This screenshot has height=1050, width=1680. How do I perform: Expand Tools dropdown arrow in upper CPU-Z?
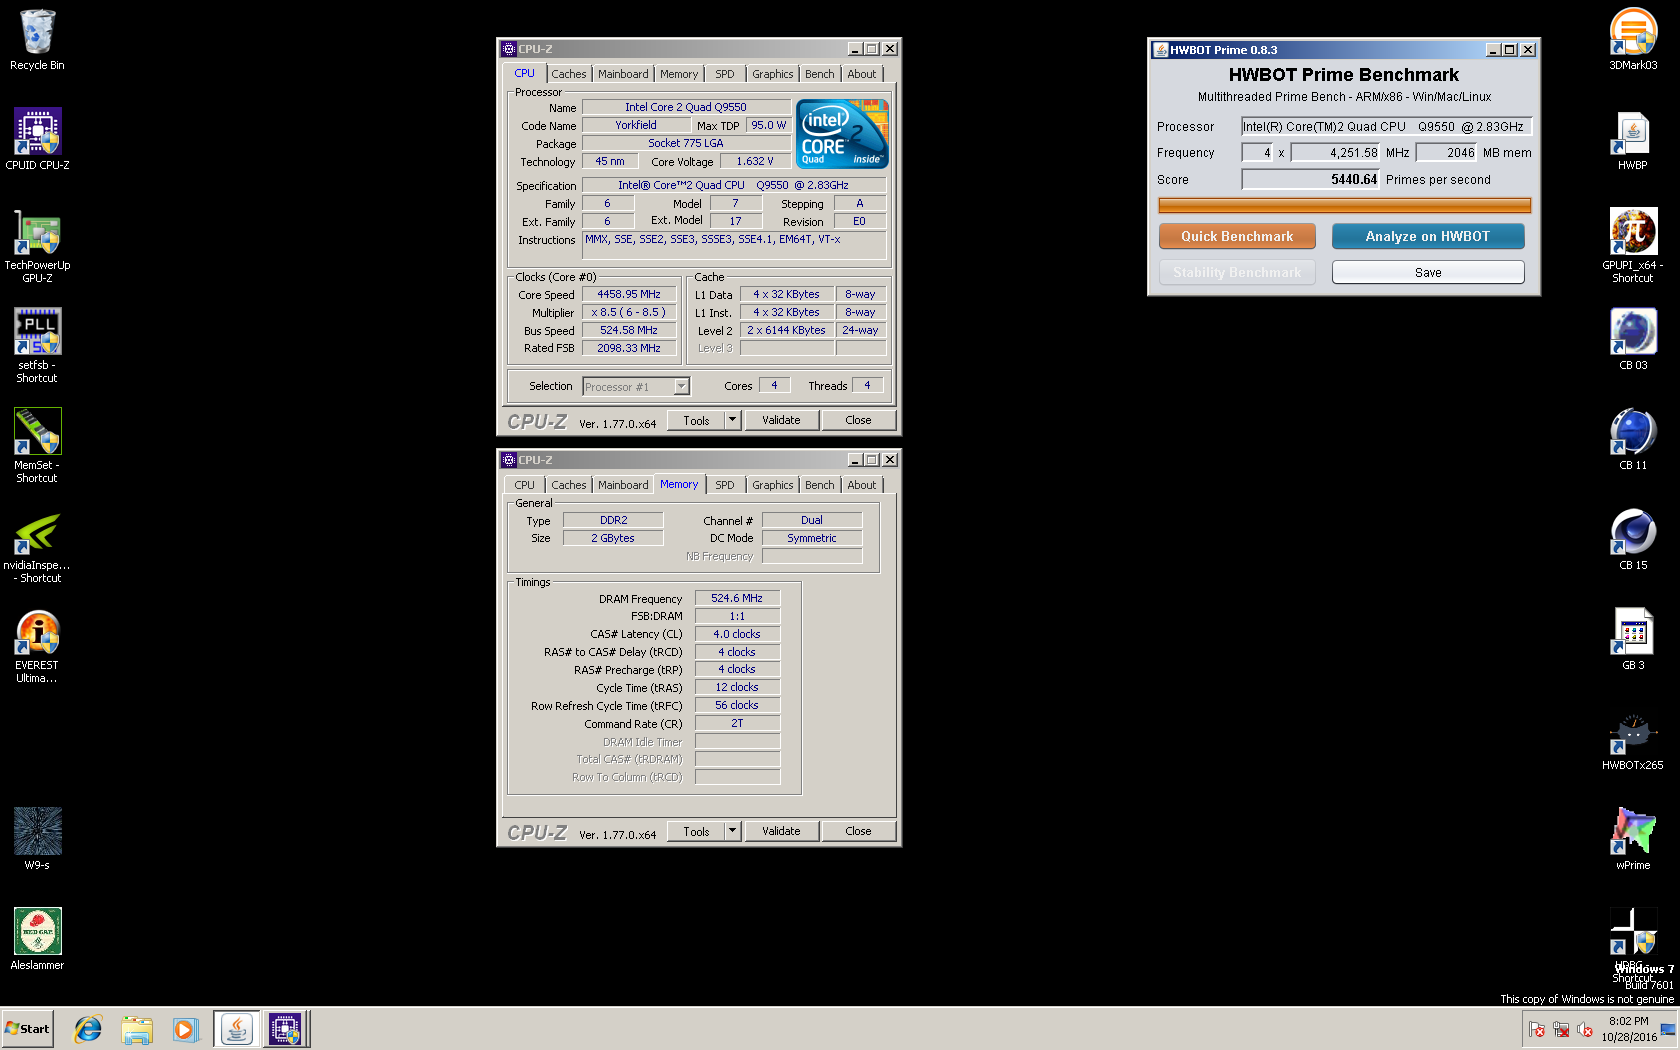tap(732, 420)
